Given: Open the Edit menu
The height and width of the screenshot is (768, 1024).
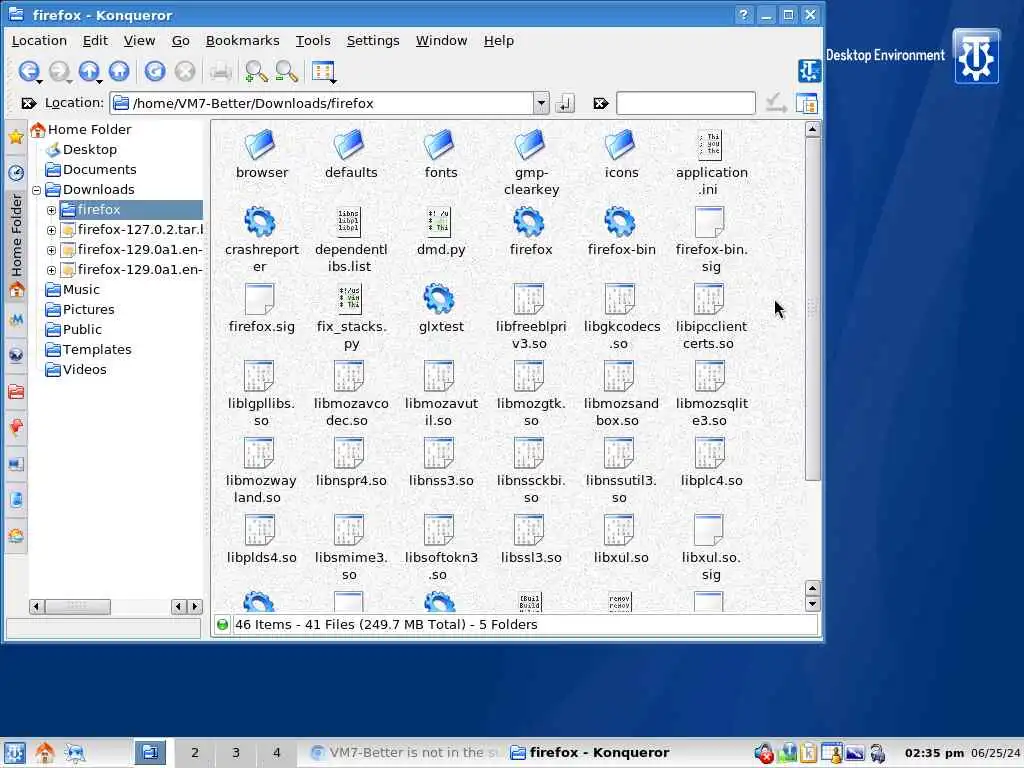Looking at the screenshot, I should [x=95, y=40].
